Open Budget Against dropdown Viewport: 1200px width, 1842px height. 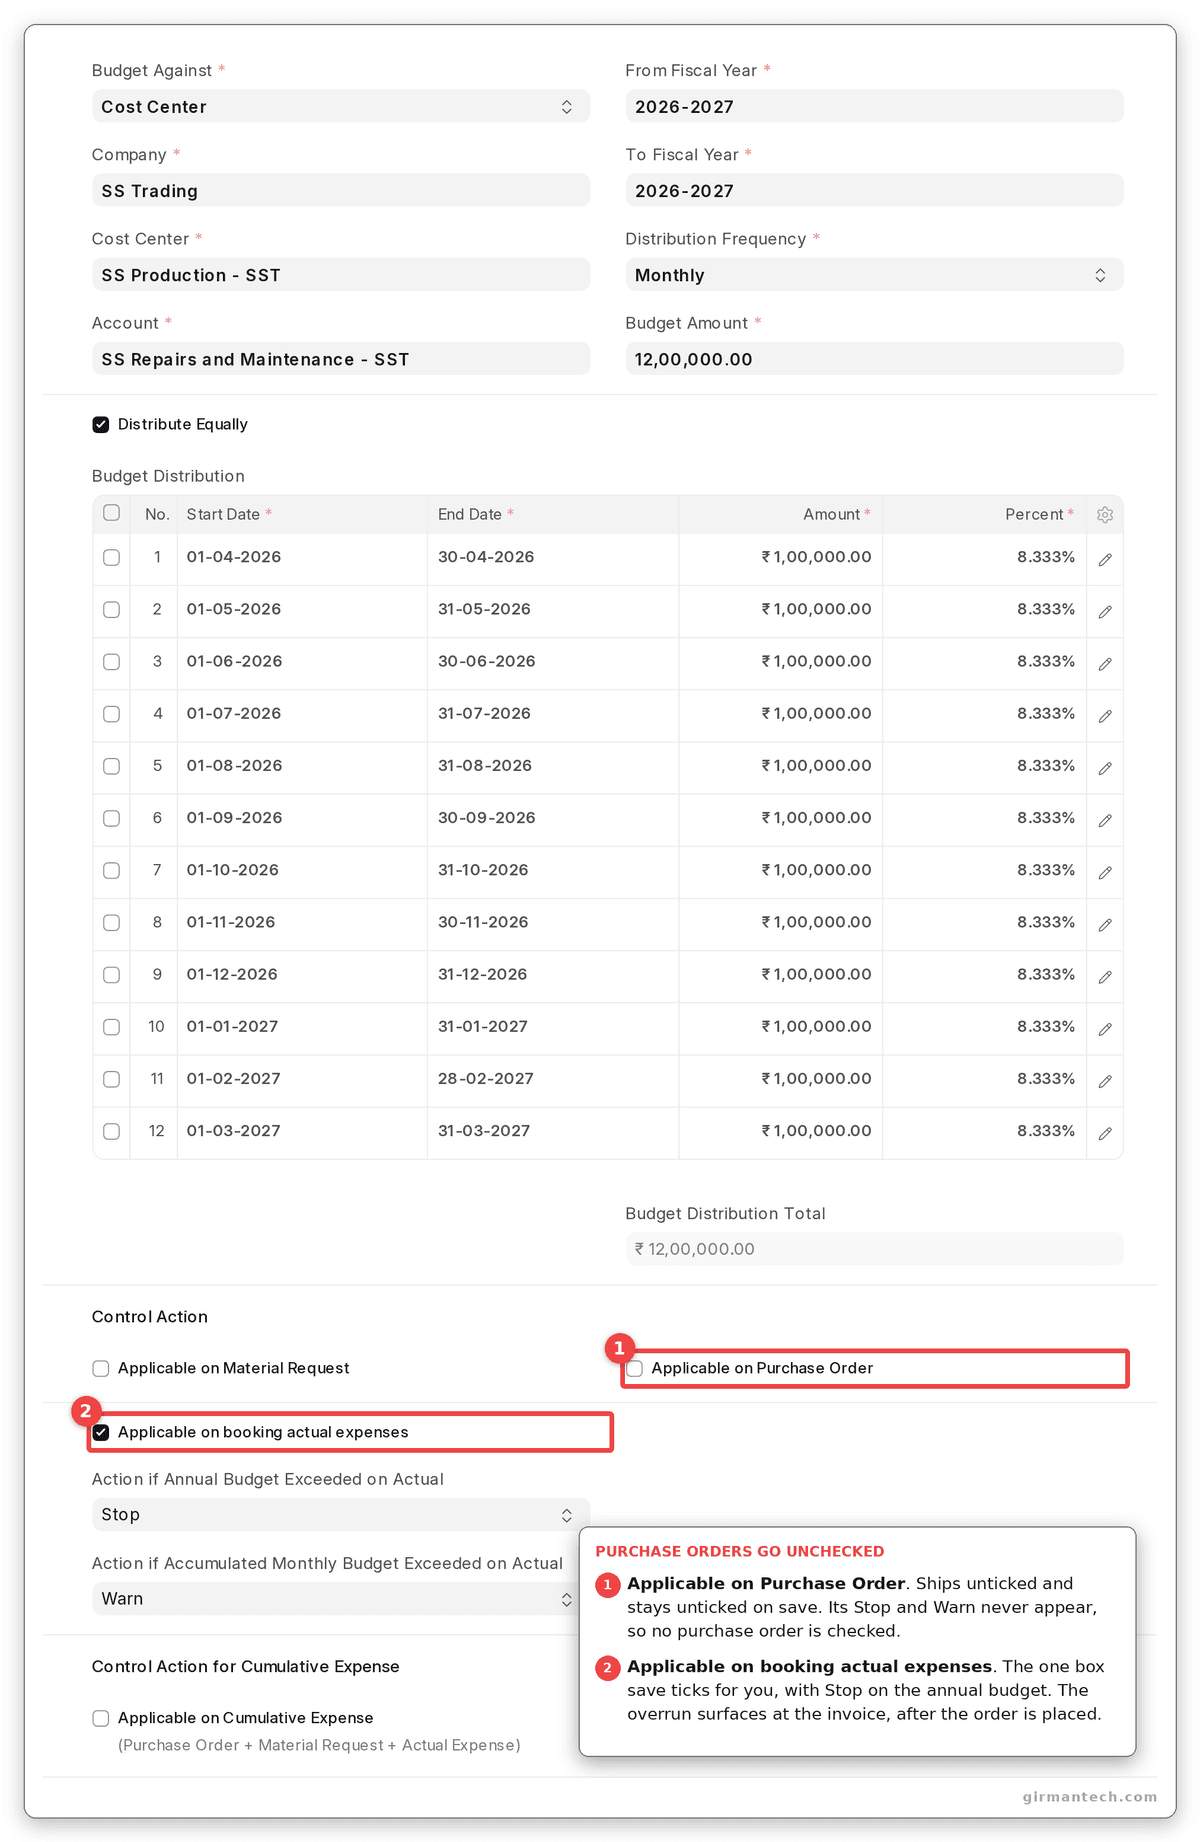(x=341, y=107)
